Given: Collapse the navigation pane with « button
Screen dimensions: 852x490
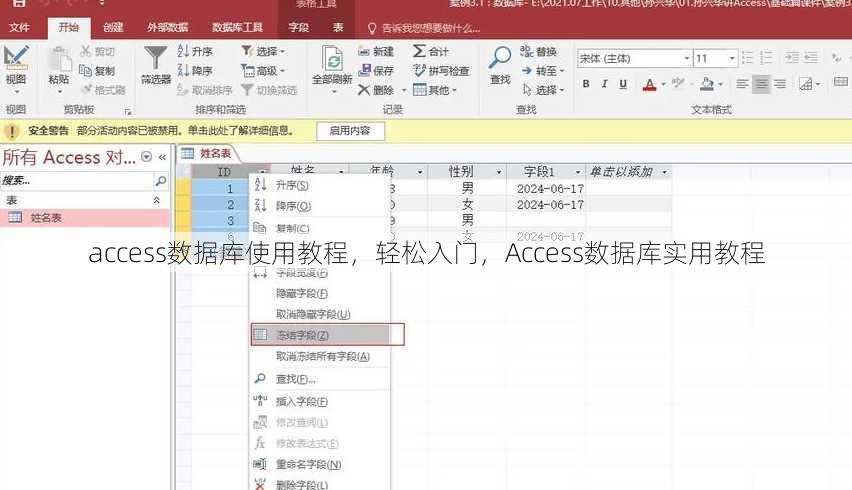Looking at the screenshot, I should click(162, 158).
